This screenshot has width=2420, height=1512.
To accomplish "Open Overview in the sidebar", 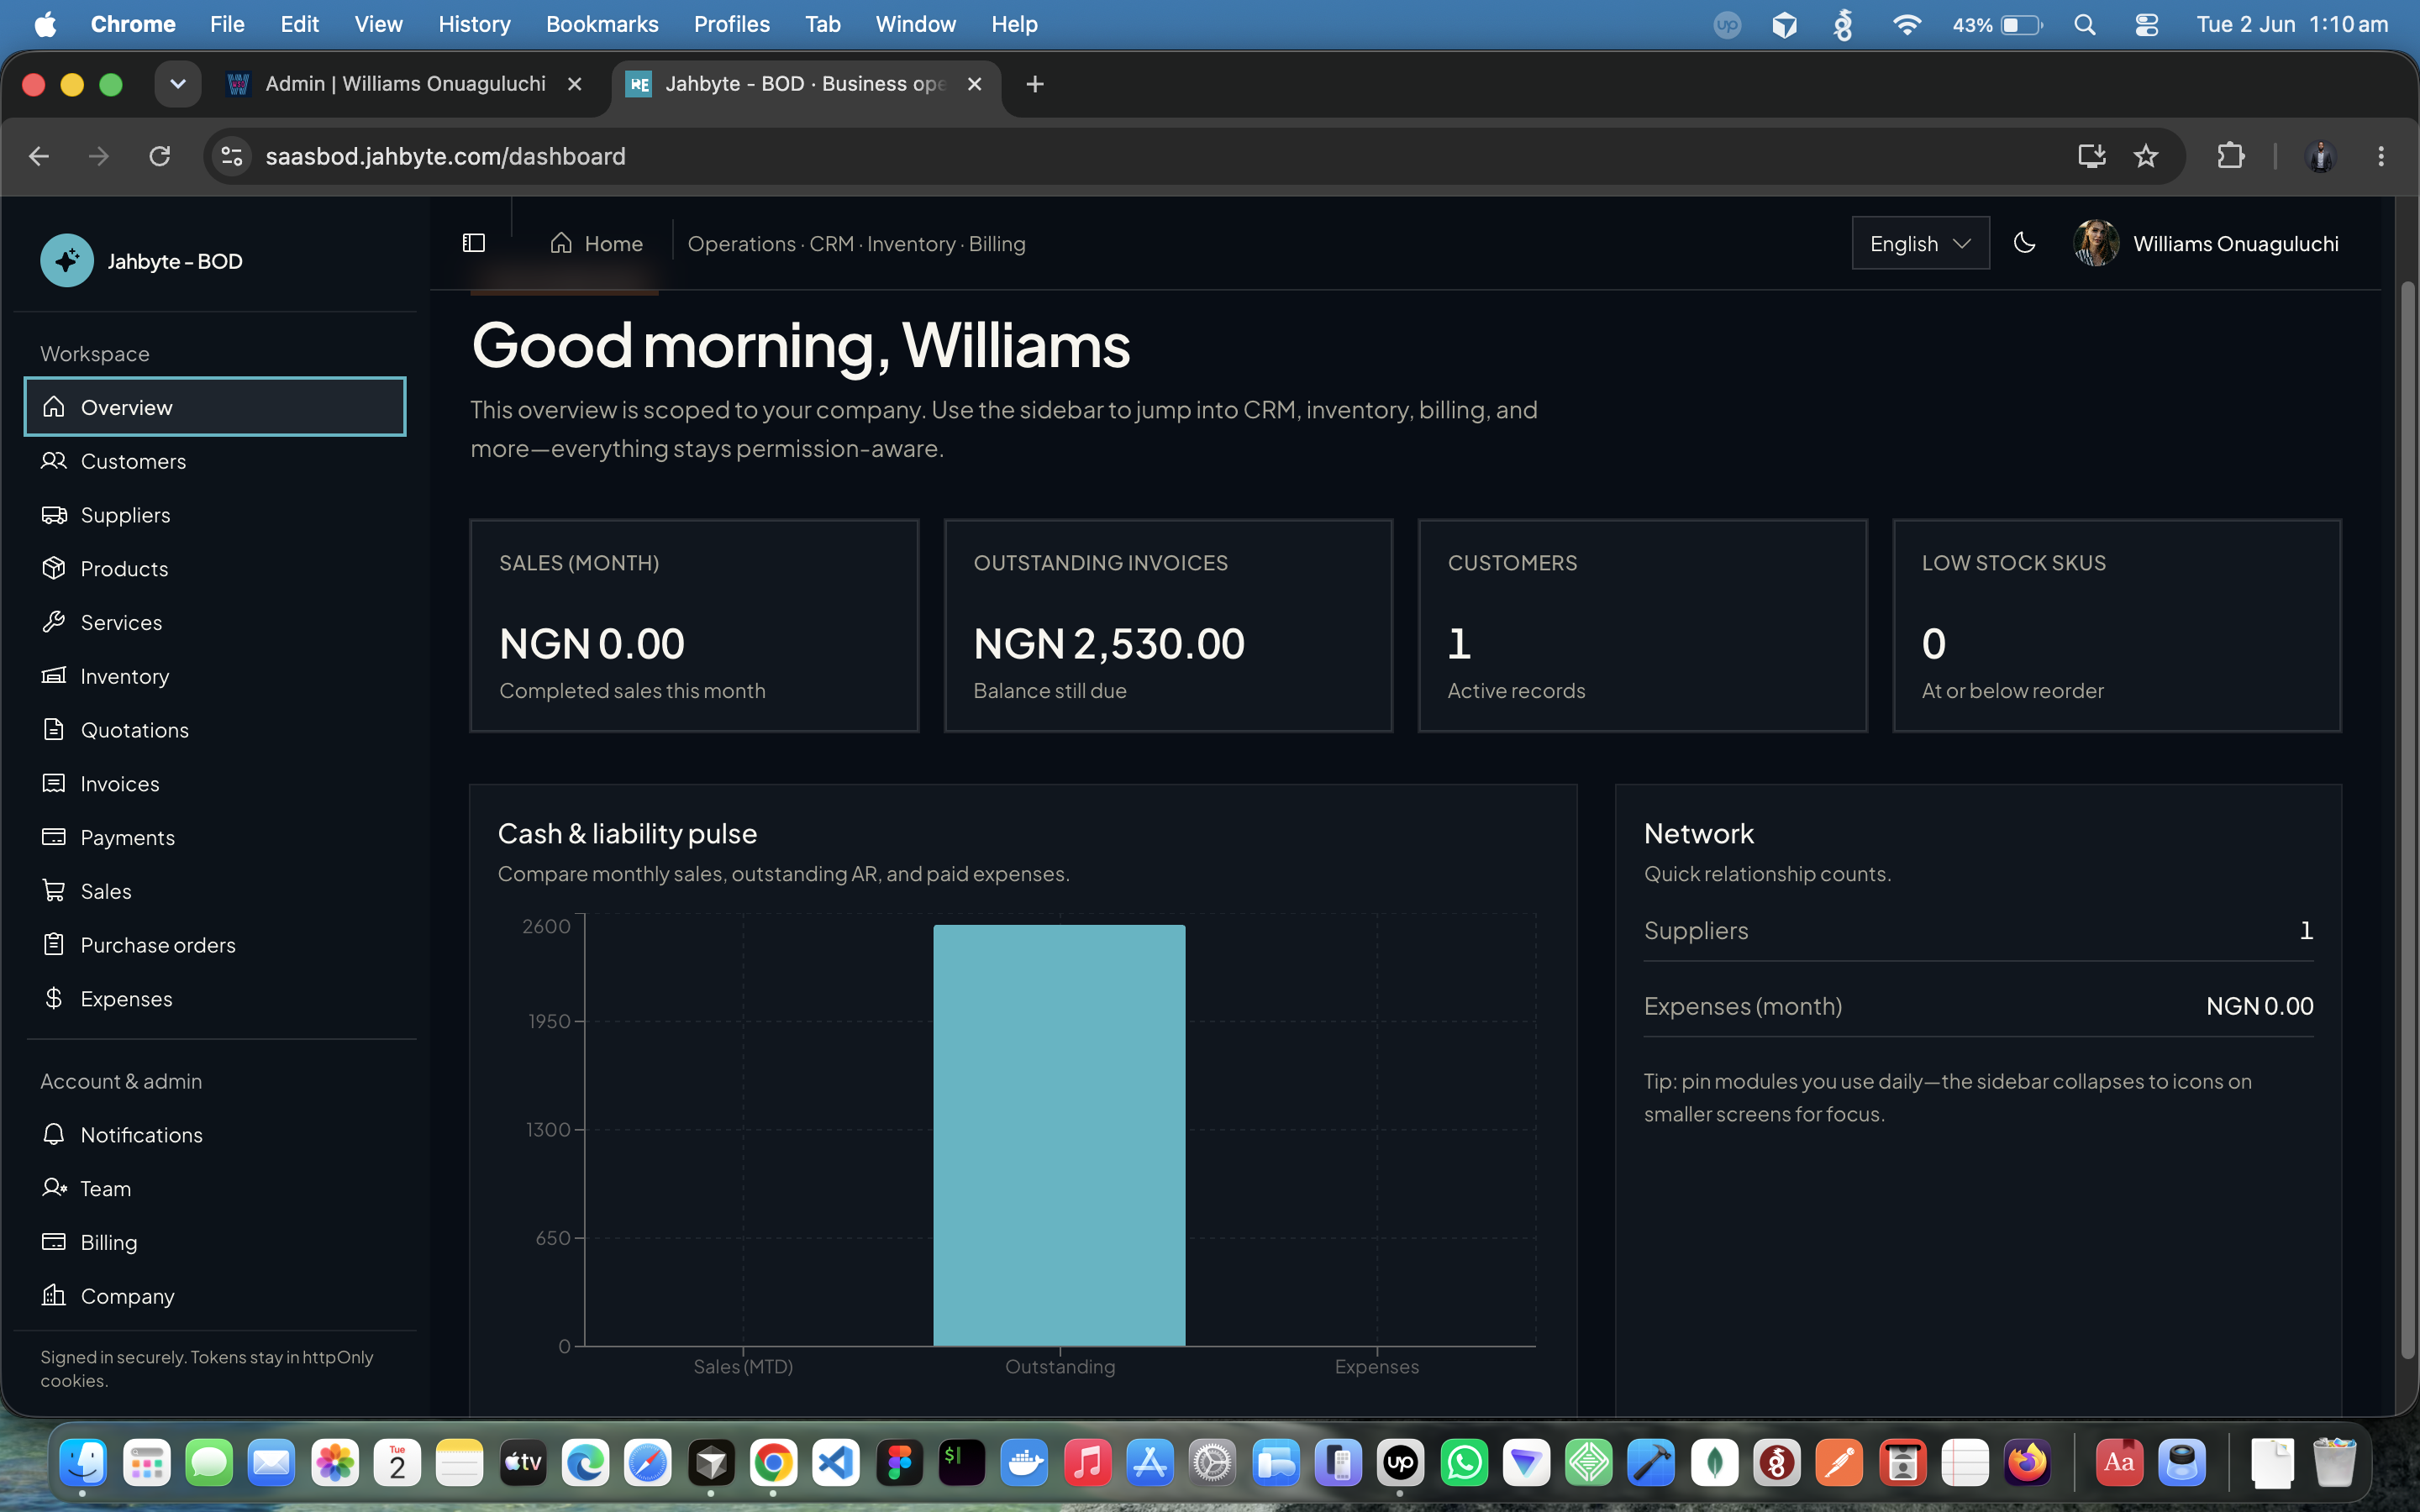I will coord(215,407).
